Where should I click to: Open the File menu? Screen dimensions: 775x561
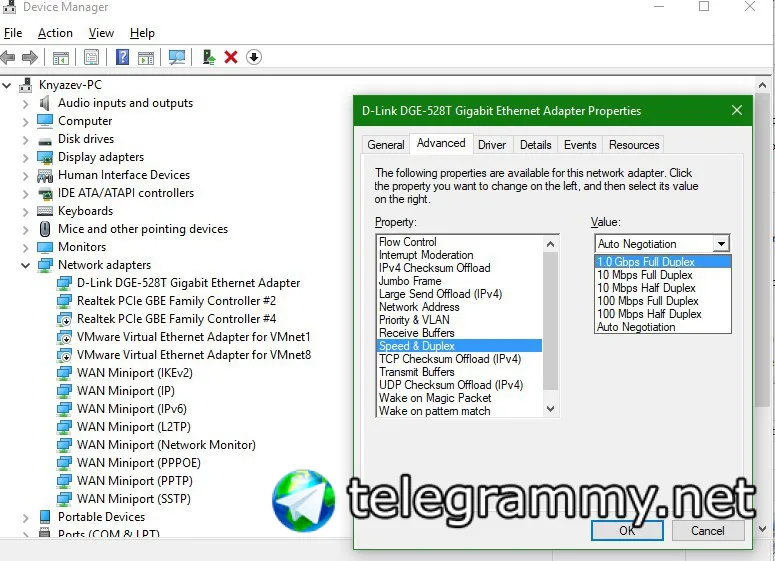[13, 33]
